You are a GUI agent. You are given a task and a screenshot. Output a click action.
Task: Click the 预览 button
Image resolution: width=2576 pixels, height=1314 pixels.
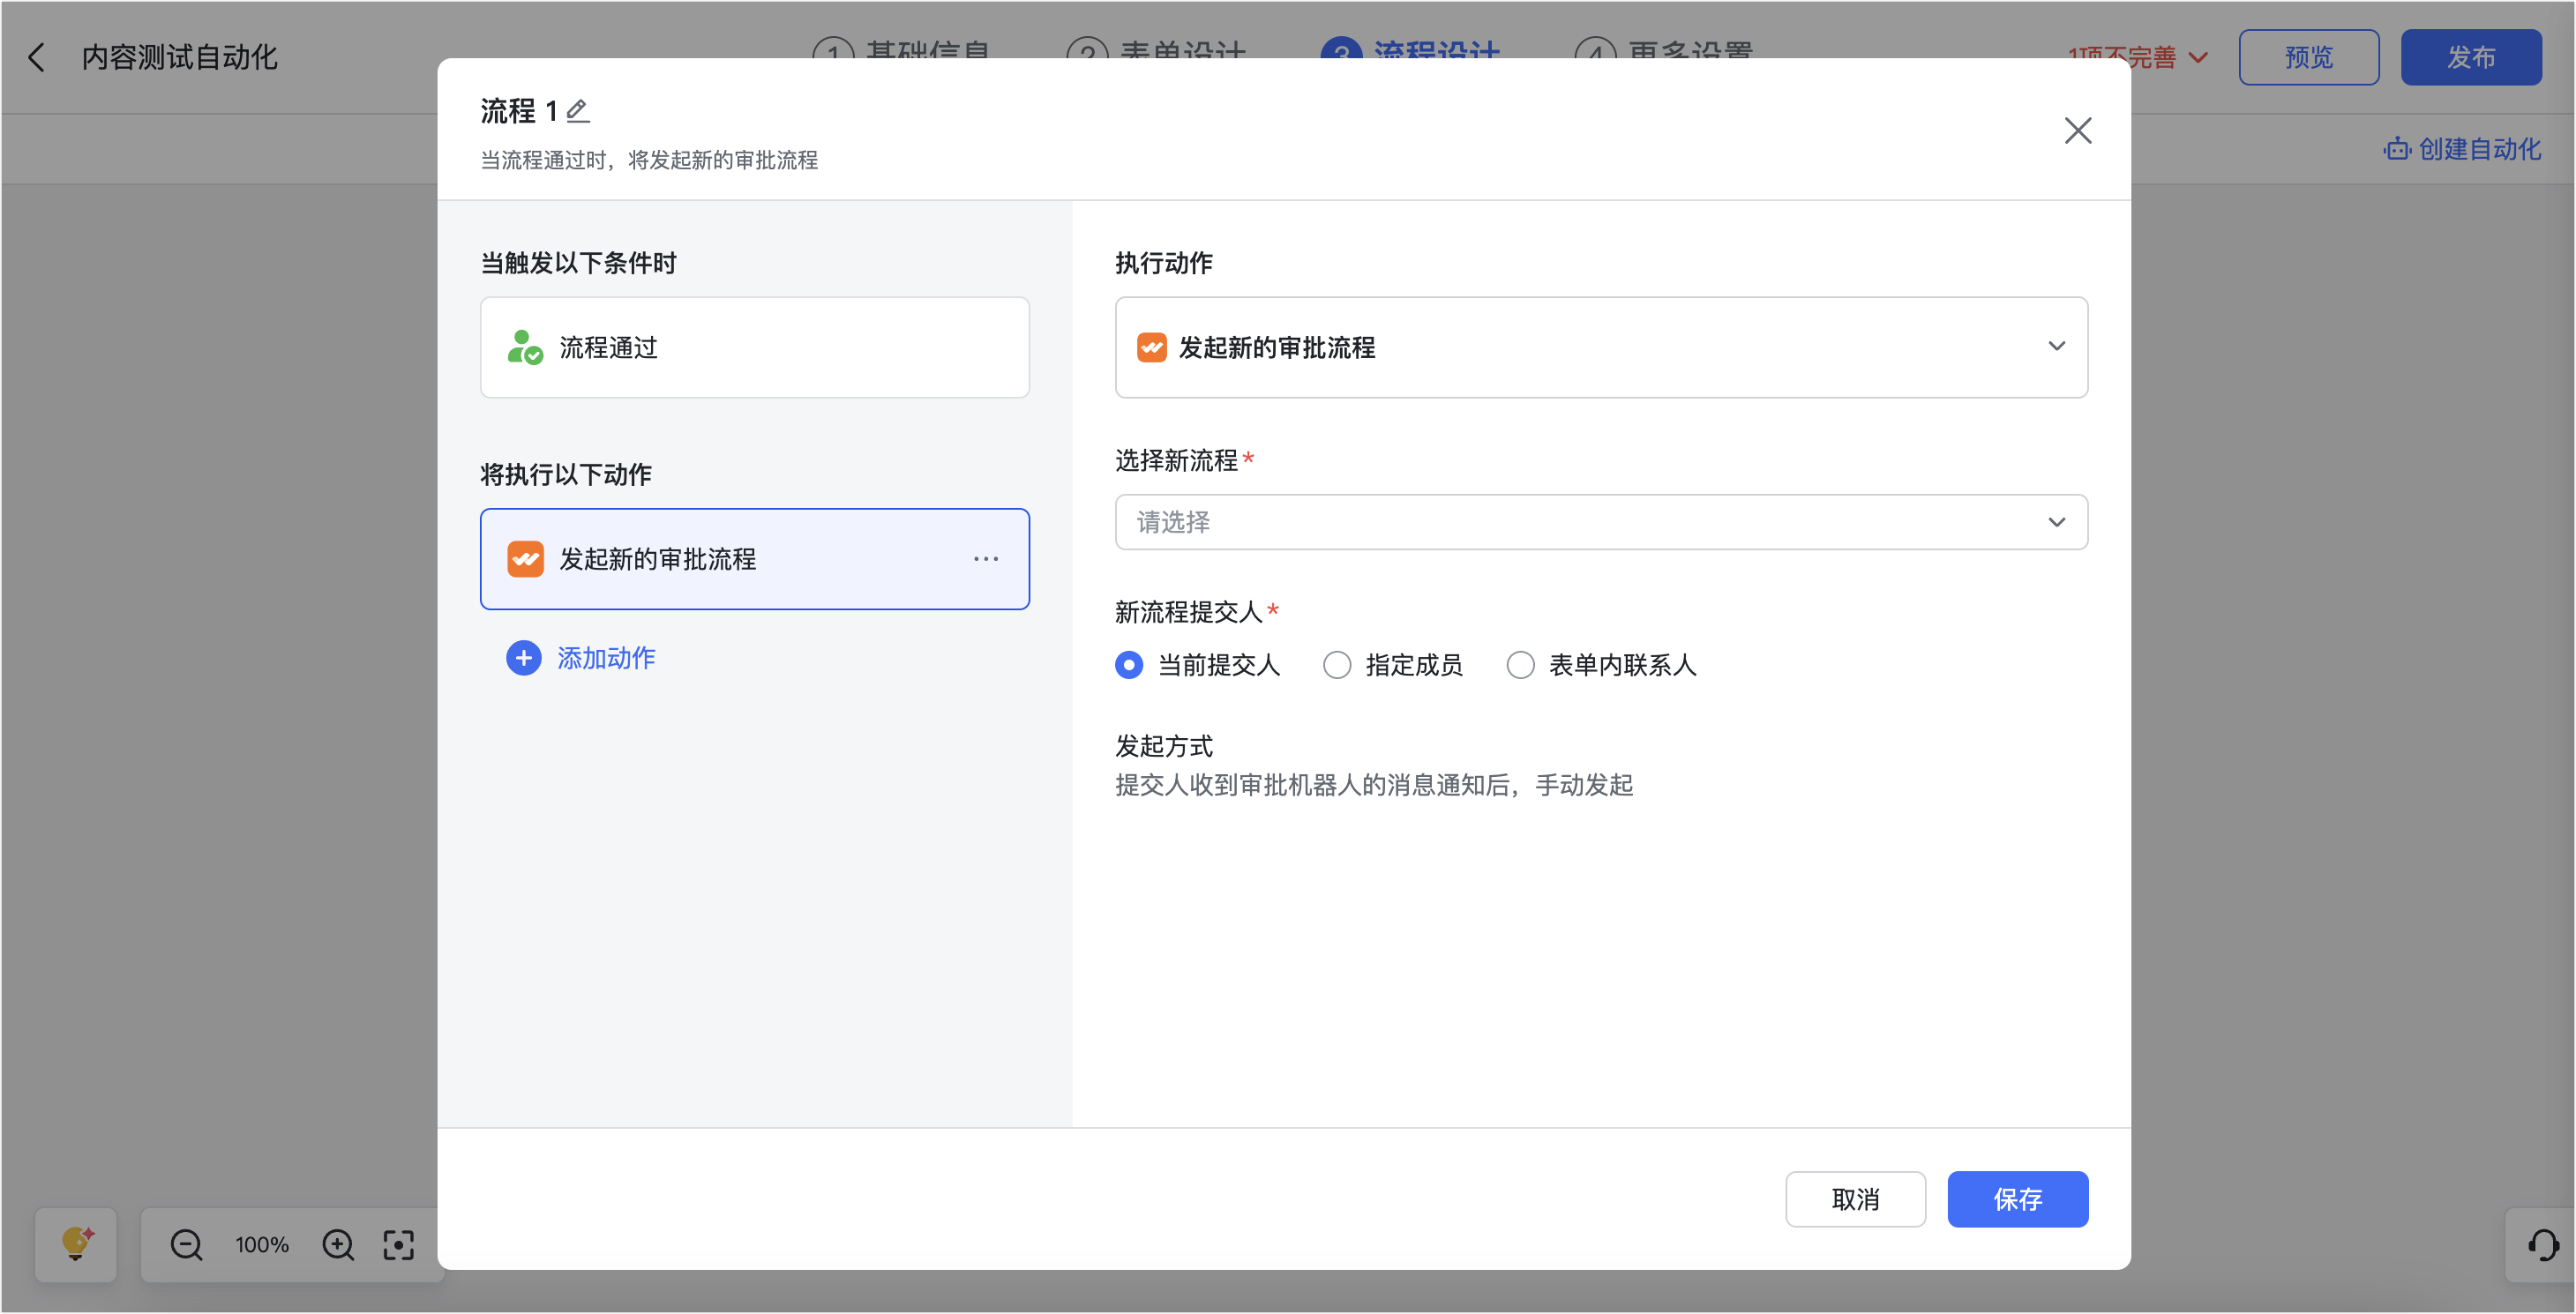[2308, 57]
